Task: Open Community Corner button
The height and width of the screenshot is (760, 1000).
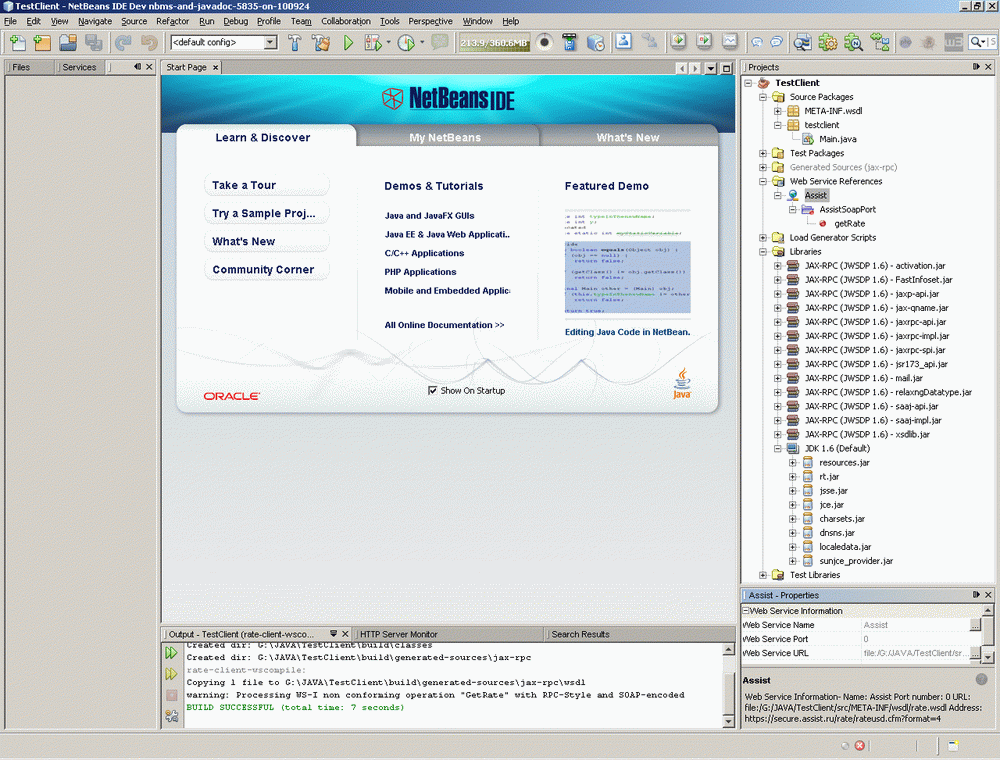Action: [x=267, y=270]
